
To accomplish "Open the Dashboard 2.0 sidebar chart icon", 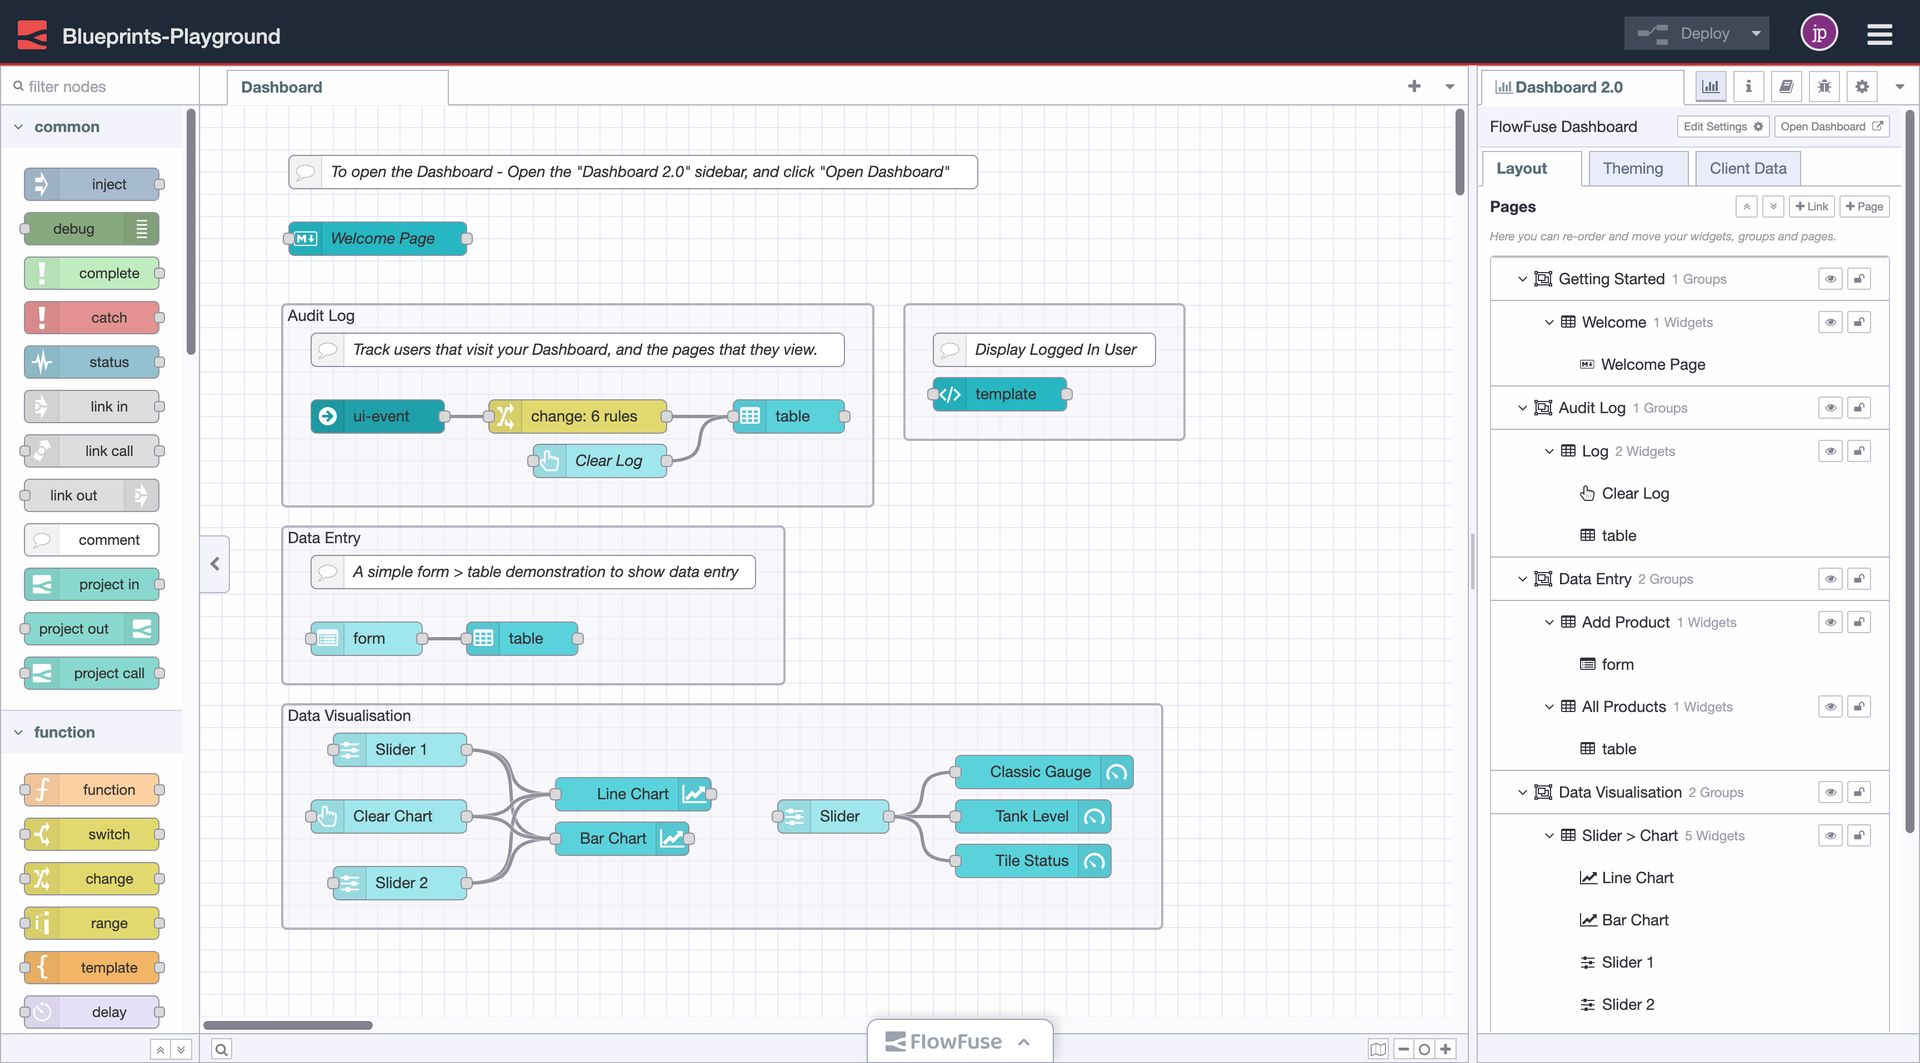I will click(1710, 86).
